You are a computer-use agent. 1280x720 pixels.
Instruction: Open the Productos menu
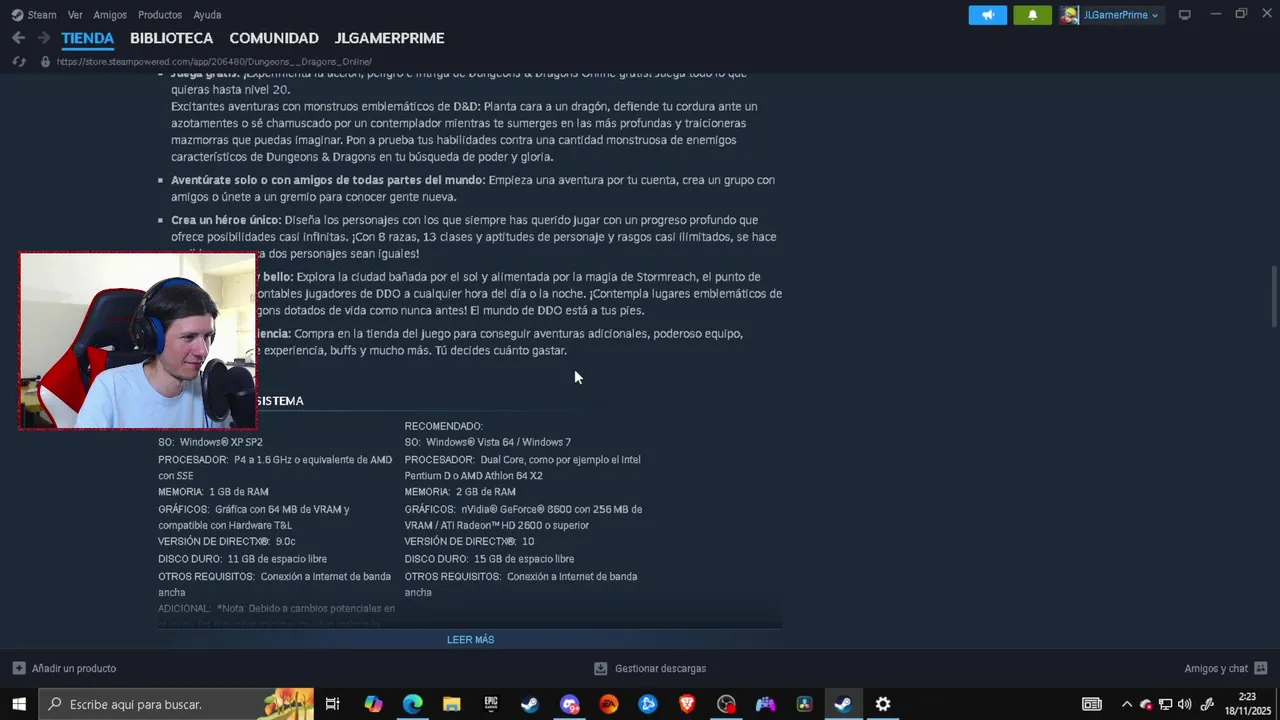pyautogui.click(x=160, y=15)
